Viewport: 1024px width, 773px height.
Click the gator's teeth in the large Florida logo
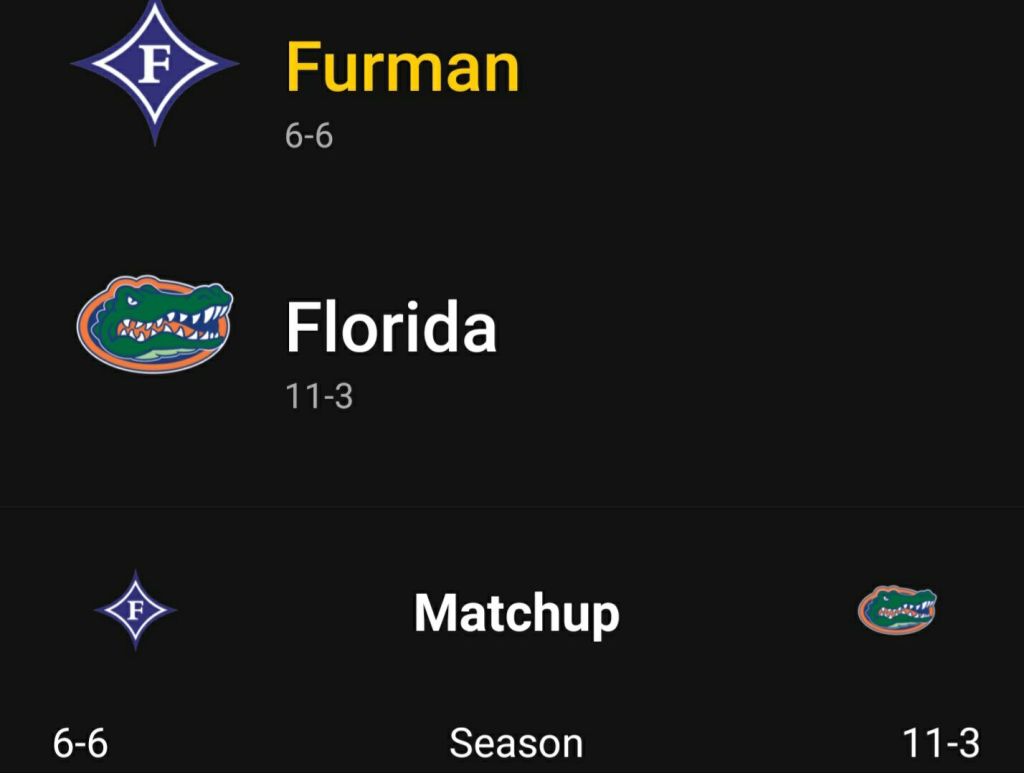170,323
